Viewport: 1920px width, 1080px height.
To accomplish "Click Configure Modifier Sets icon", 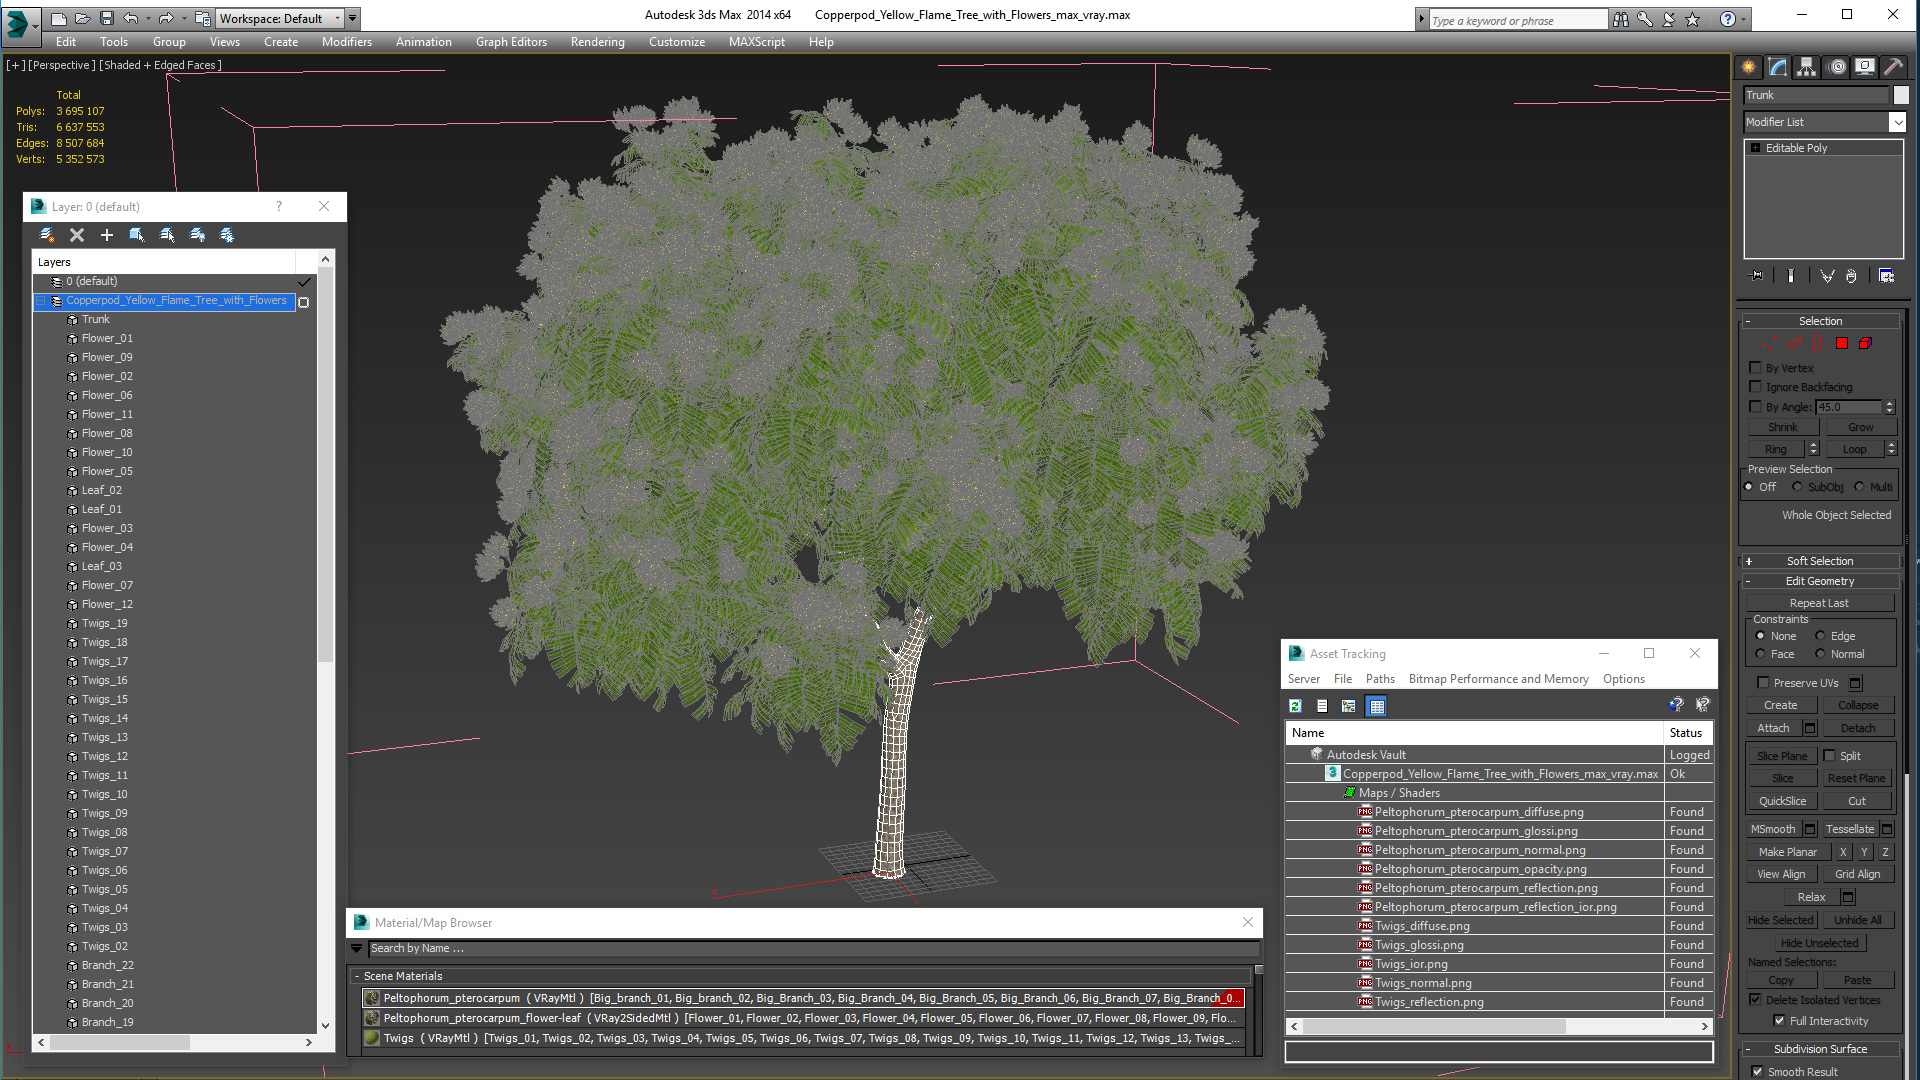I will 1886,276.
